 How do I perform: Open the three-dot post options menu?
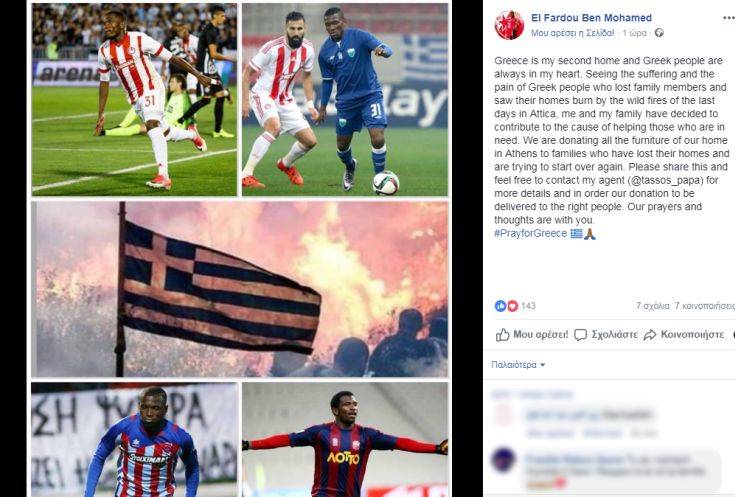pos(728,18)
